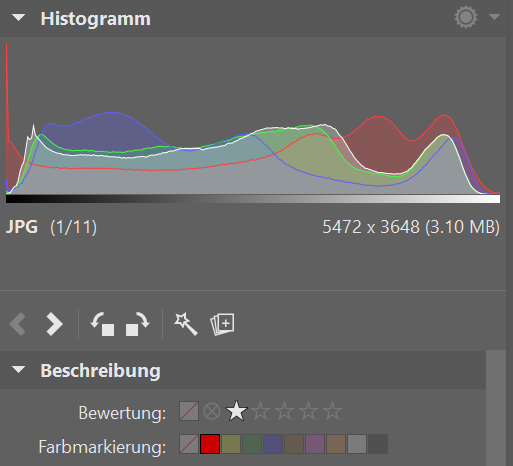The height and width of the screenshot is (466, 513).
Task: Clear the rating with the slashed box
Action: pyautogui.click(x=189, y=411)
